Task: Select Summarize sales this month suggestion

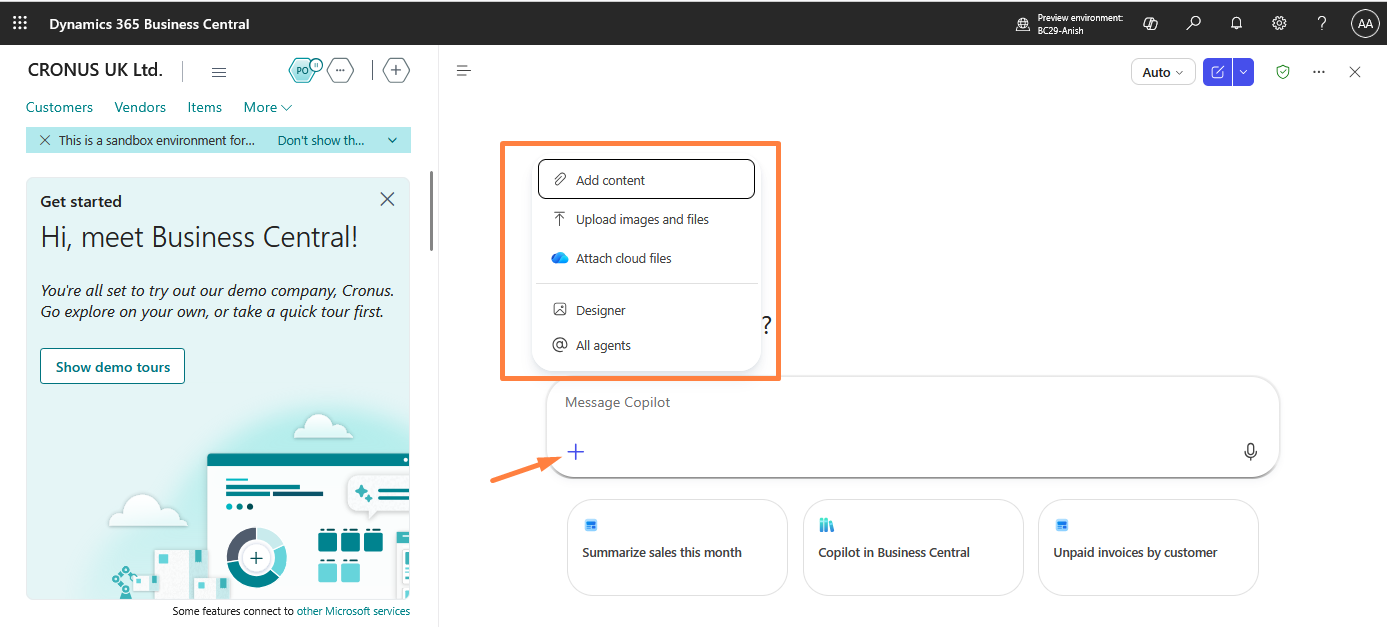Action: [677, 547]
